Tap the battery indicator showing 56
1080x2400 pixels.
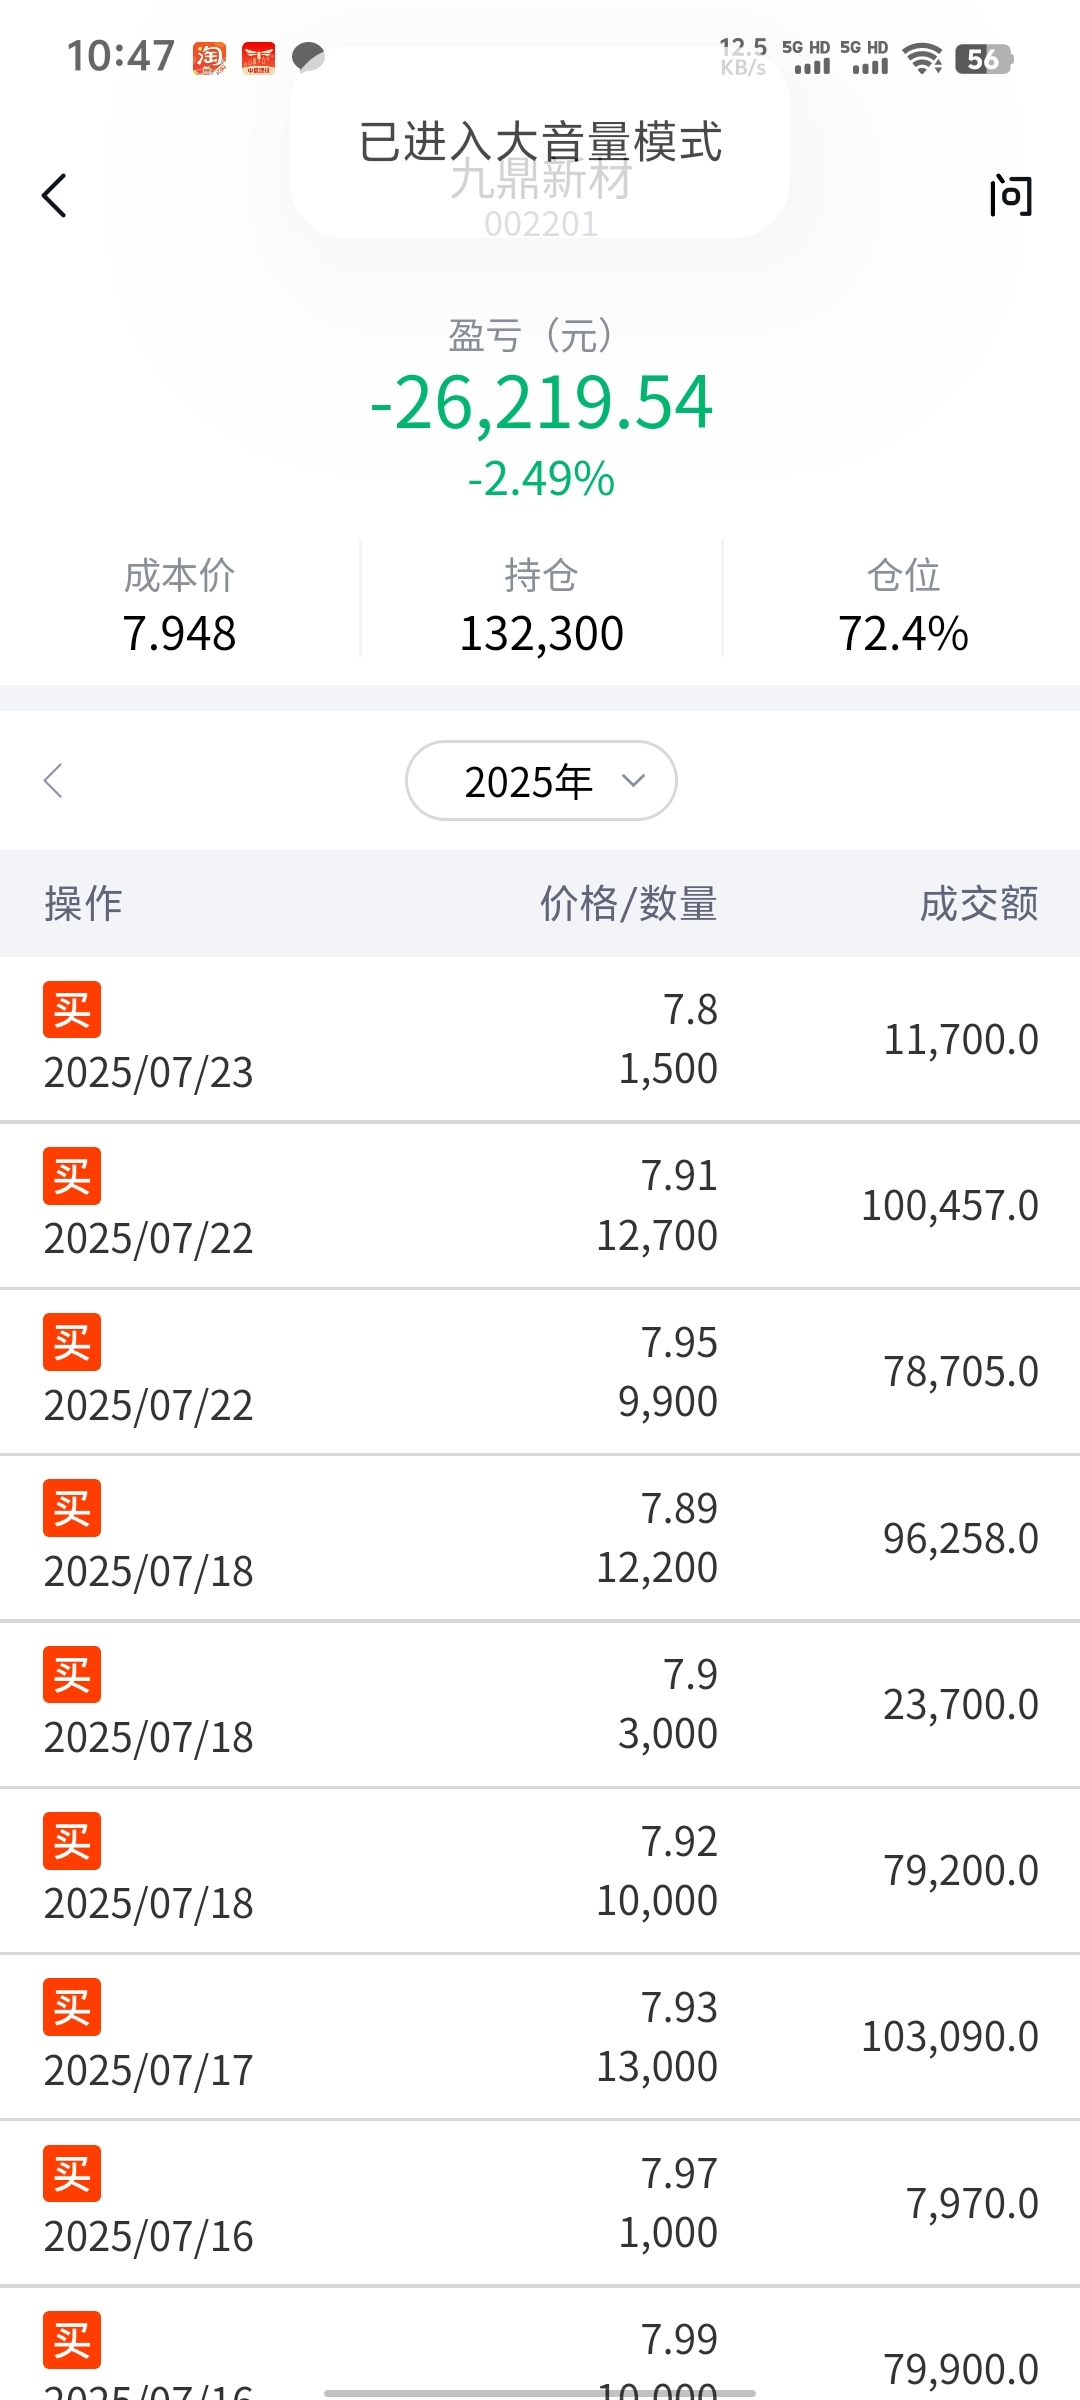[x=984, y=59]
